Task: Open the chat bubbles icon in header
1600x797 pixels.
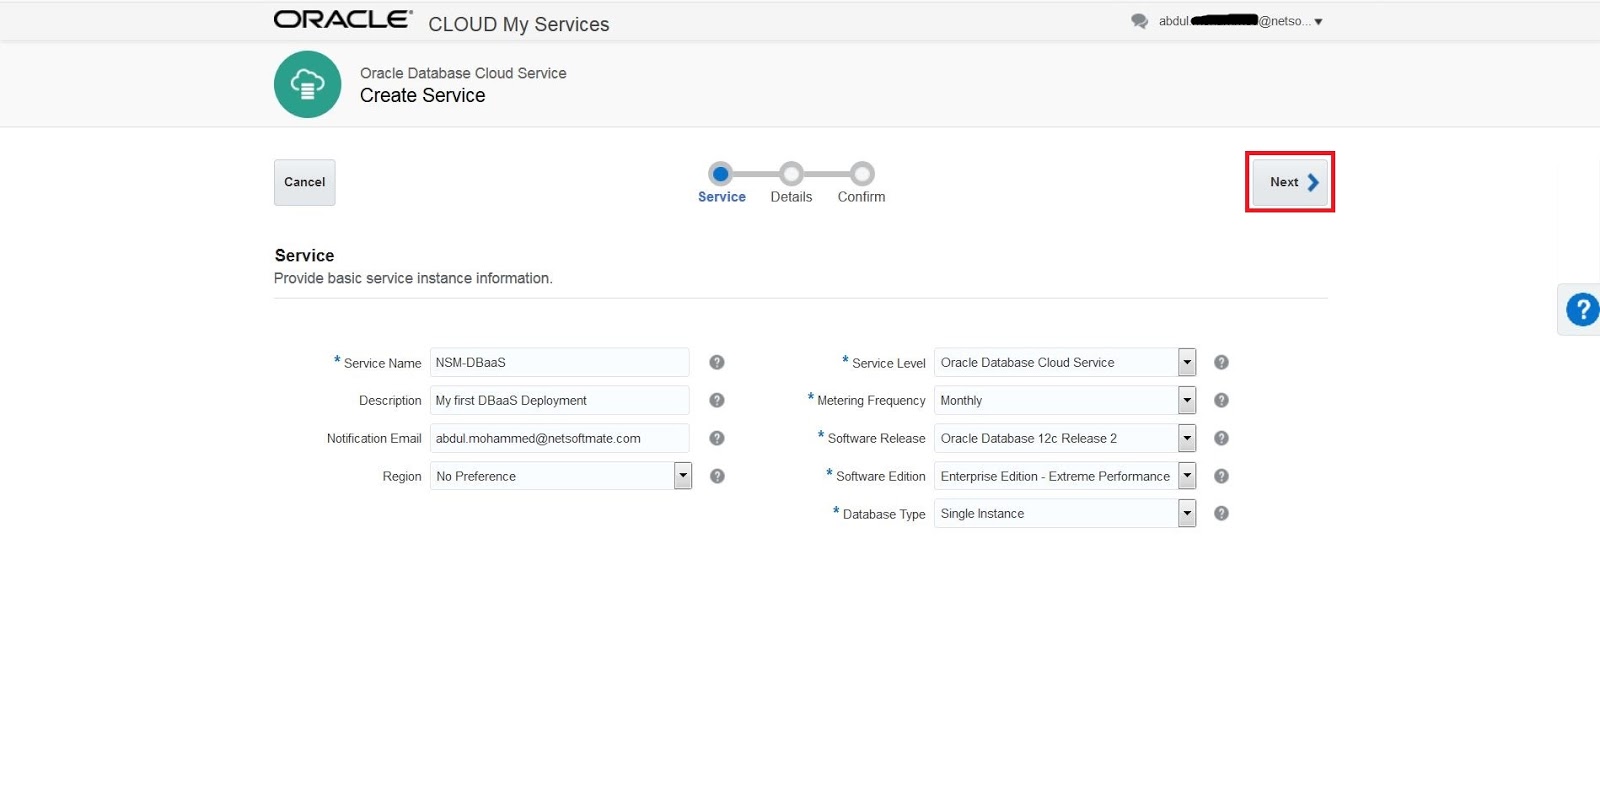Action: point(1139,21)
